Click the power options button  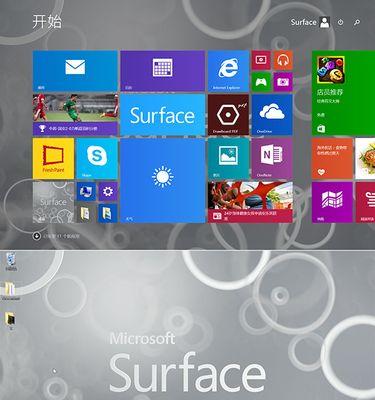tap(340, 22)
